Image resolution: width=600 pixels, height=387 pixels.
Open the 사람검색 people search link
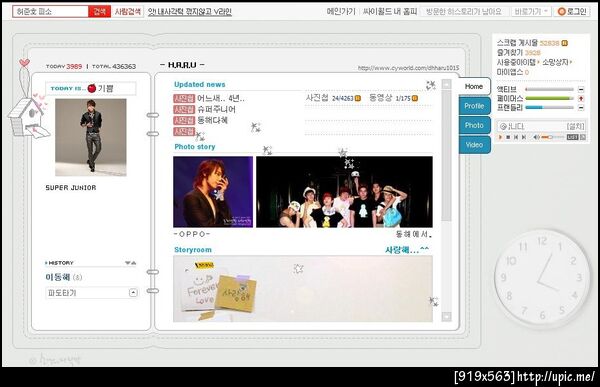[127, 11]
